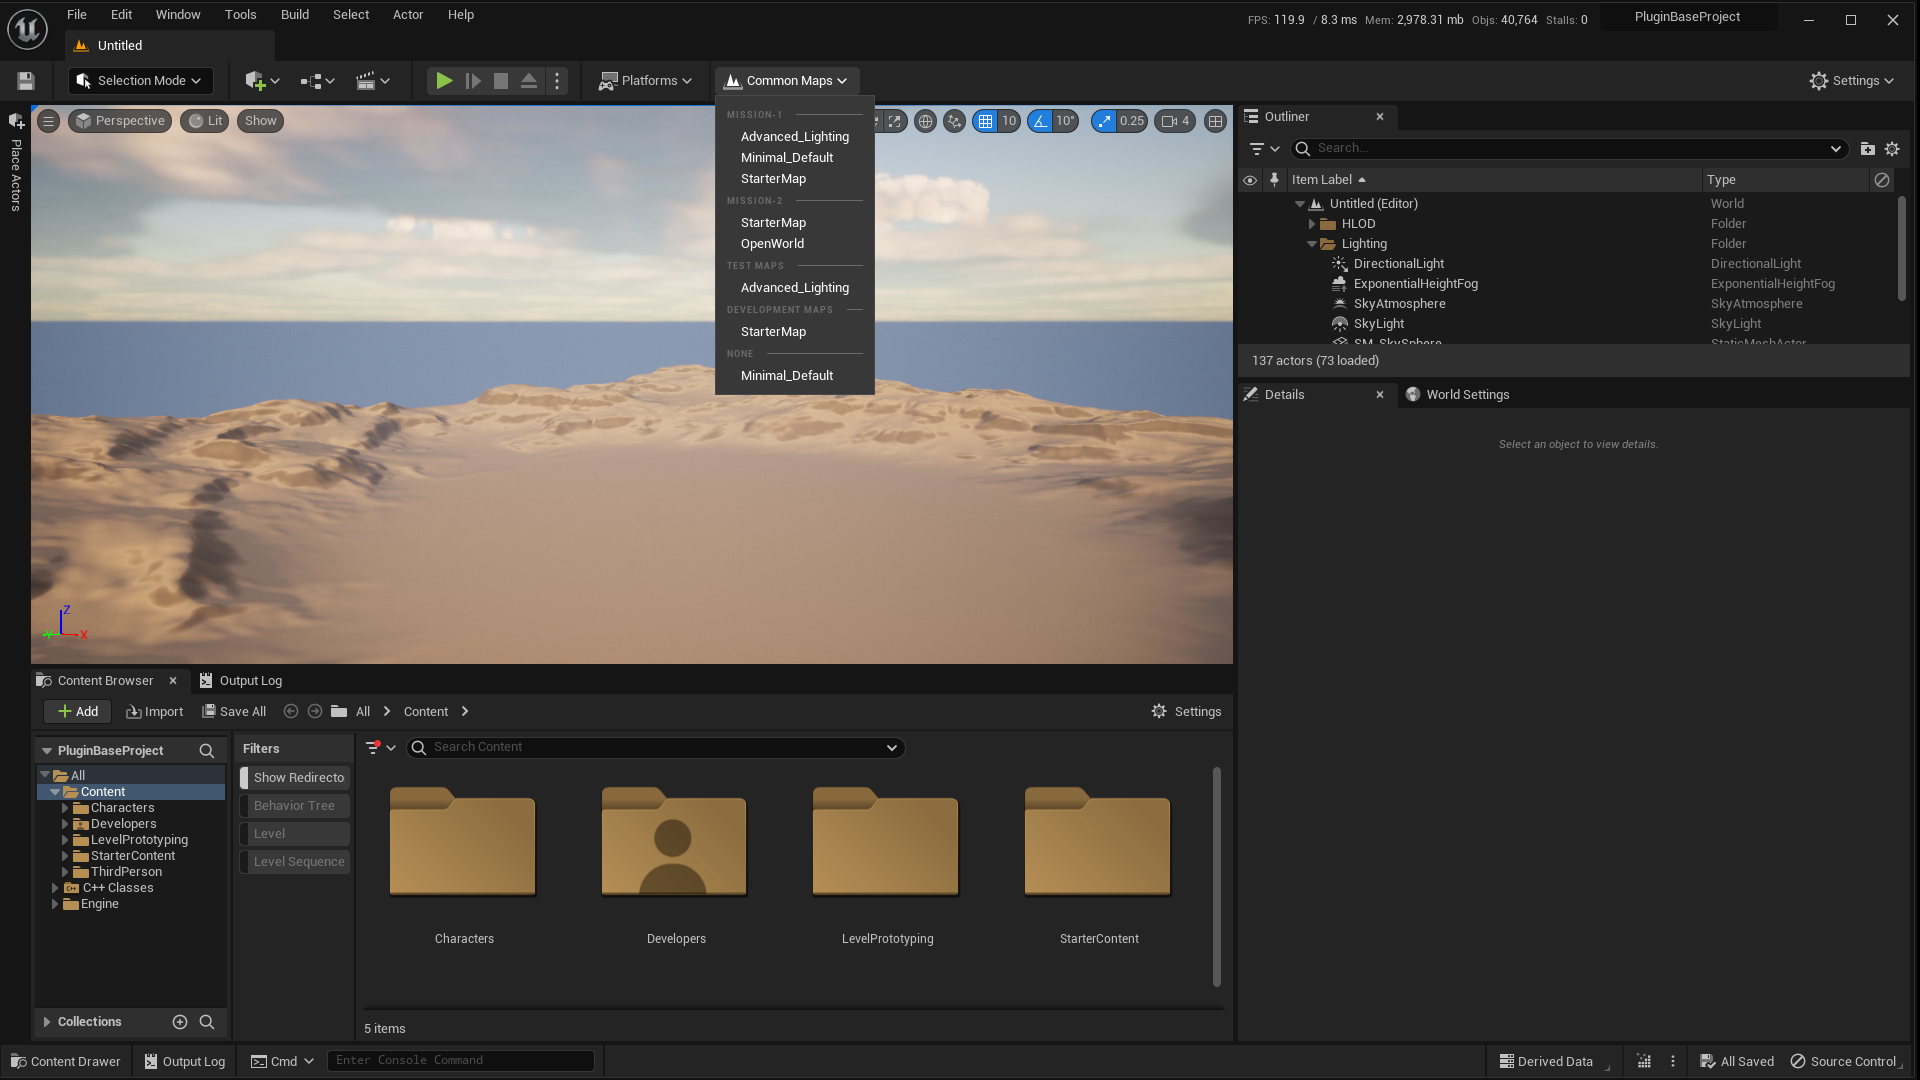Click the Import button in the Content Browser

155,712
